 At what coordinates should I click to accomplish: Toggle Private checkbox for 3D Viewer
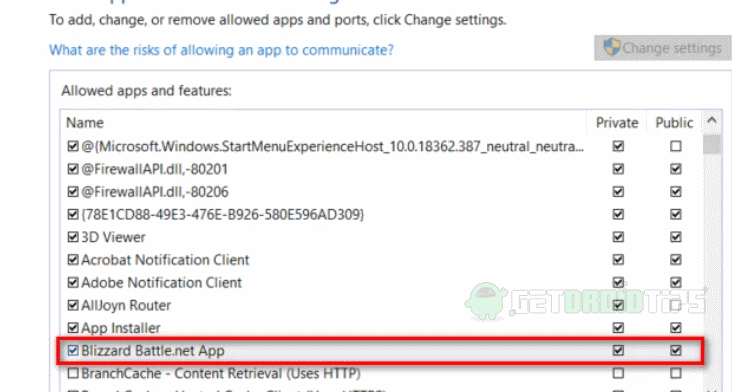tap(618, 237)
